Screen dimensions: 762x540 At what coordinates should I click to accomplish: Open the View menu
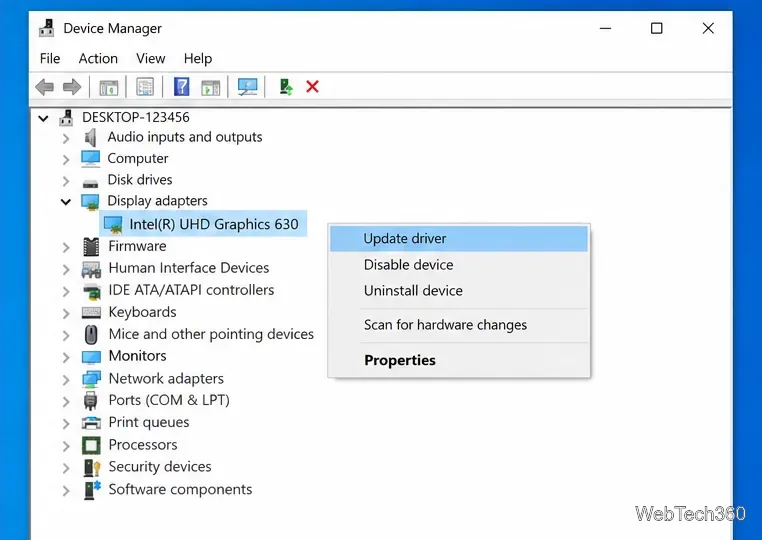(x=151, y=59)
